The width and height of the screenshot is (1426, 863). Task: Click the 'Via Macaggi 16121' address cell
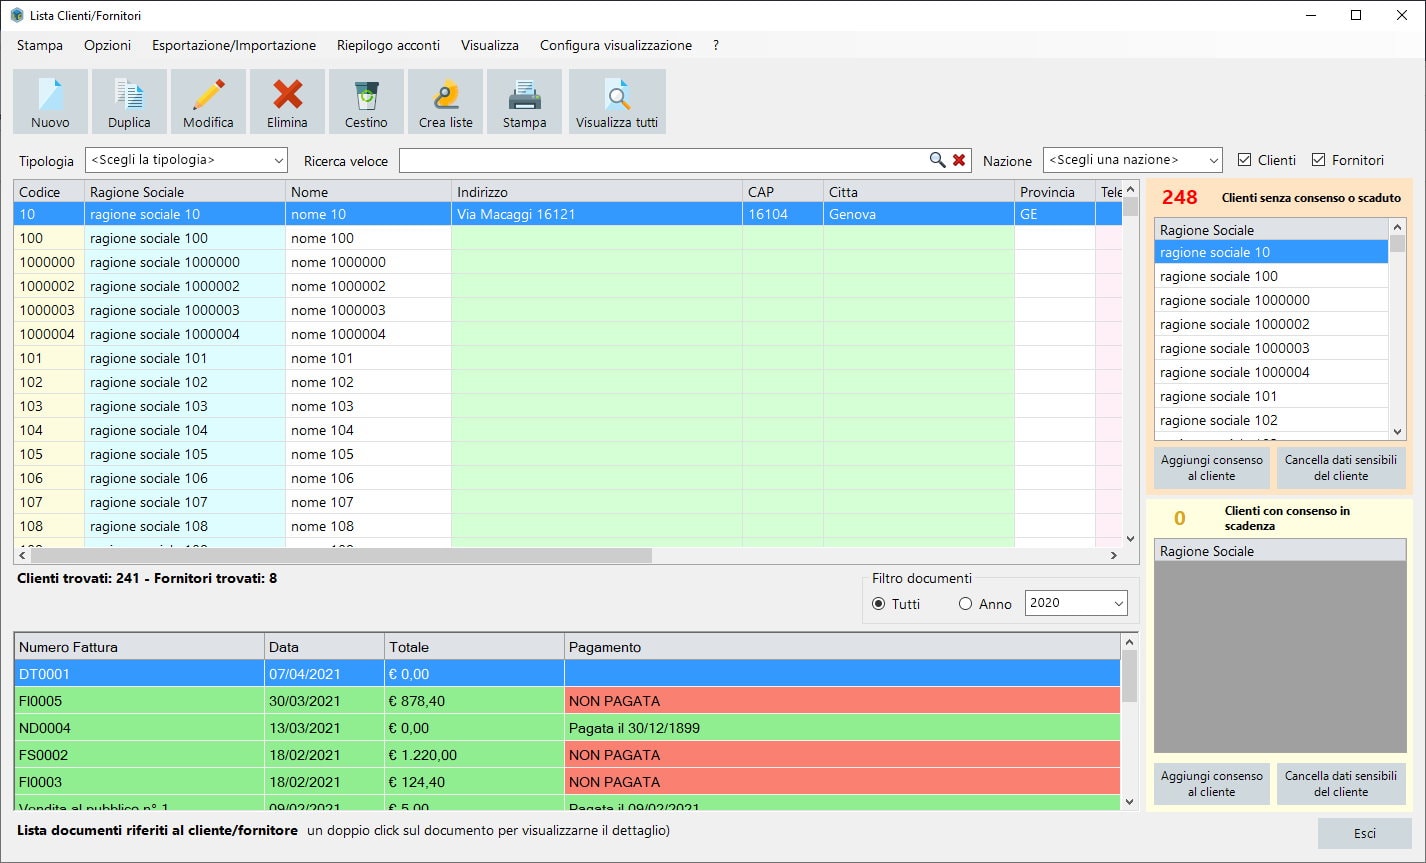click(x=597, y=214)
